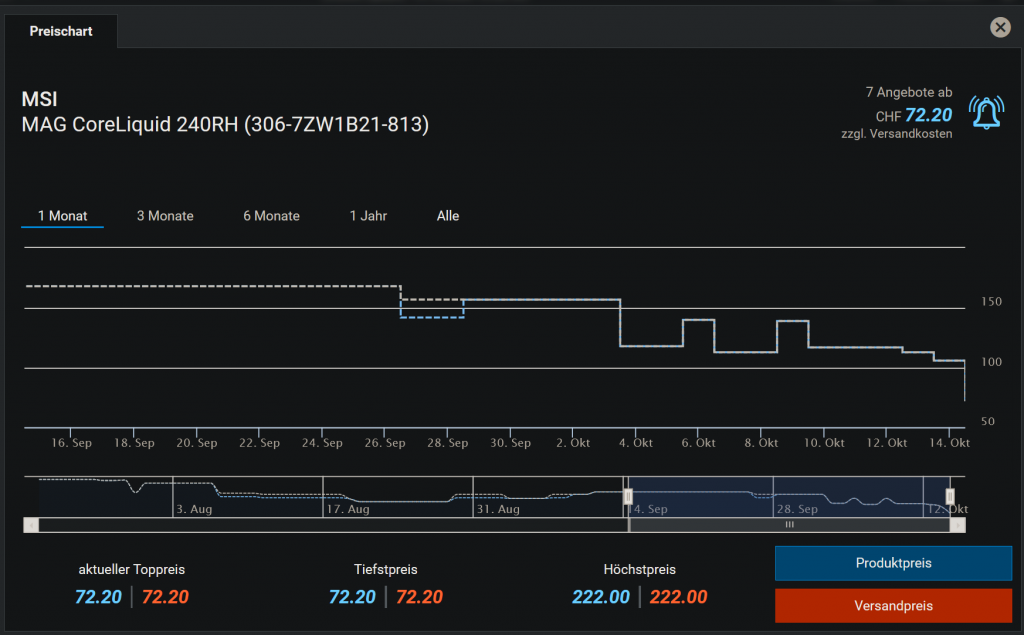Click the Versandpreis button
The height and width of the screenshot is (635, 1024).
click(x=893, y=606)
